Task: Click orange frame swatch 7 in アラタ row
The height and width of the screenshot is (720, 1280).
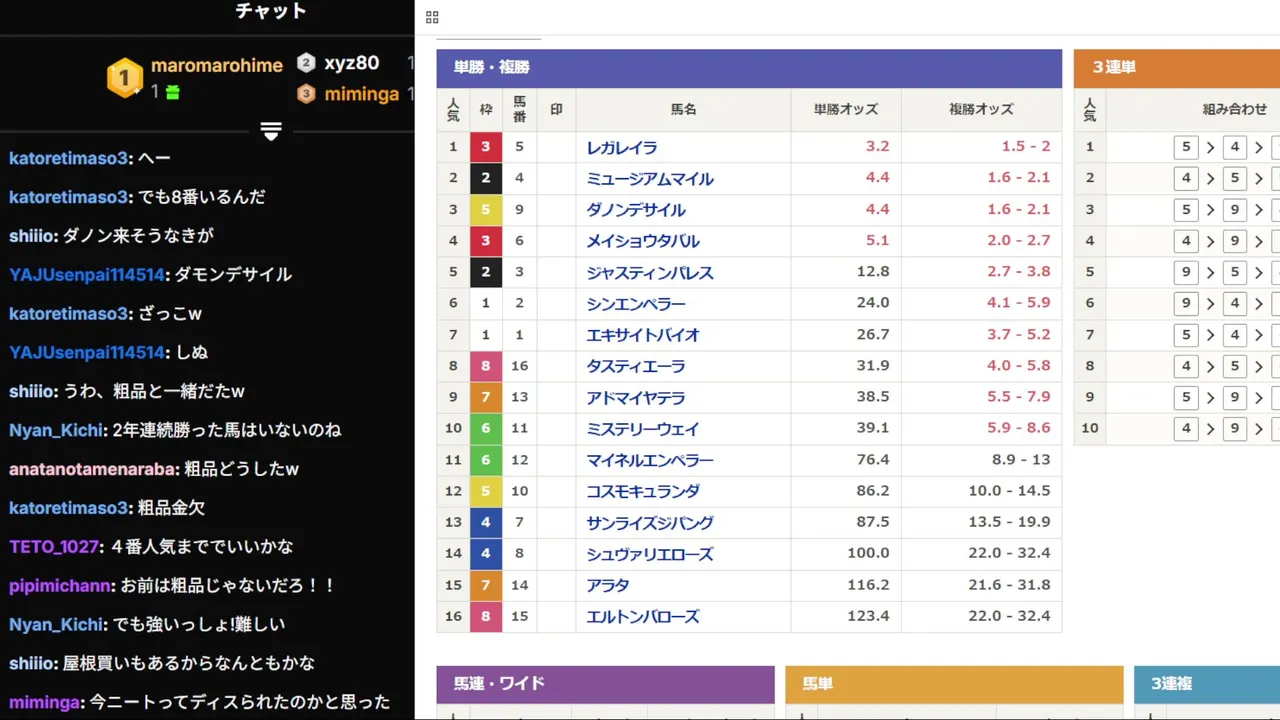Action: click(485, 585)
